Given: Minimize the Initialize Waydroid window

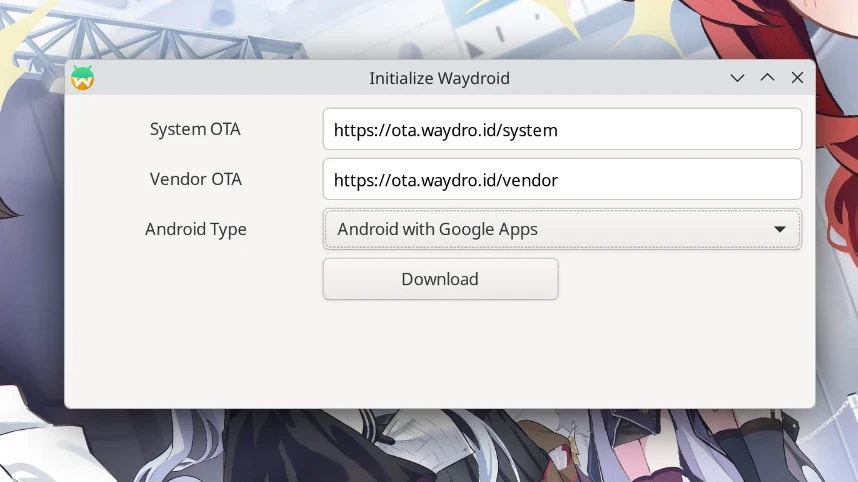Looking at the screenshot, I should (737, 78).
